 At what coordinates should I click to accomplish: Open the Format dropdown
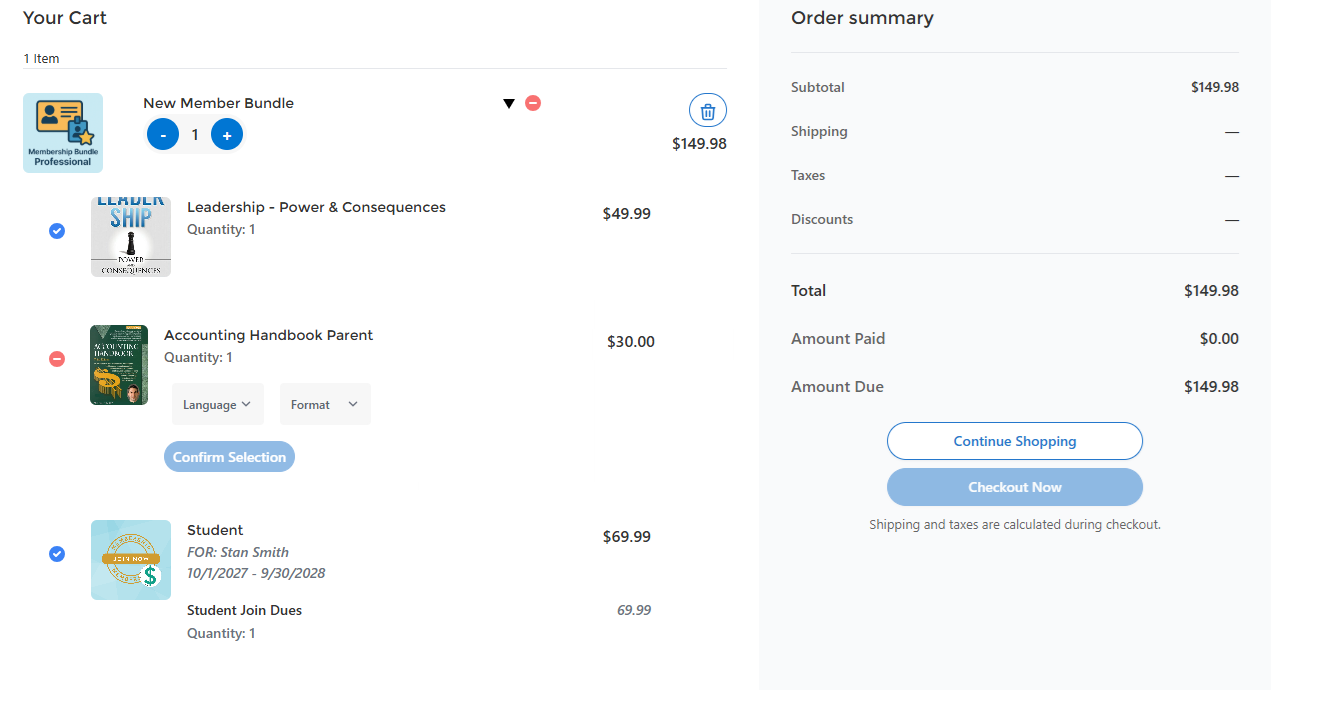coord(325,405)
